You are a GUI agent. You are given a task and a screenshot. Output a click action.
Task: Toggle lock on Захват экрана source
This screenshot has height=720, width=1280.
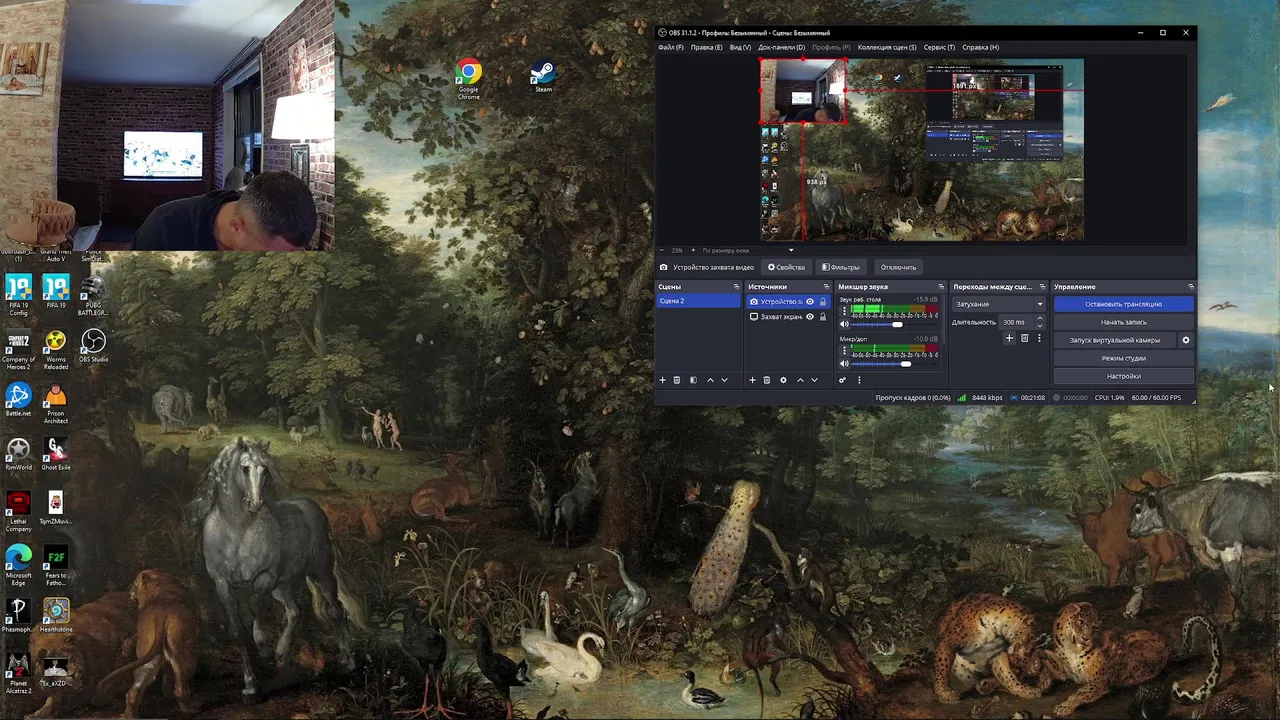(823, 317)
